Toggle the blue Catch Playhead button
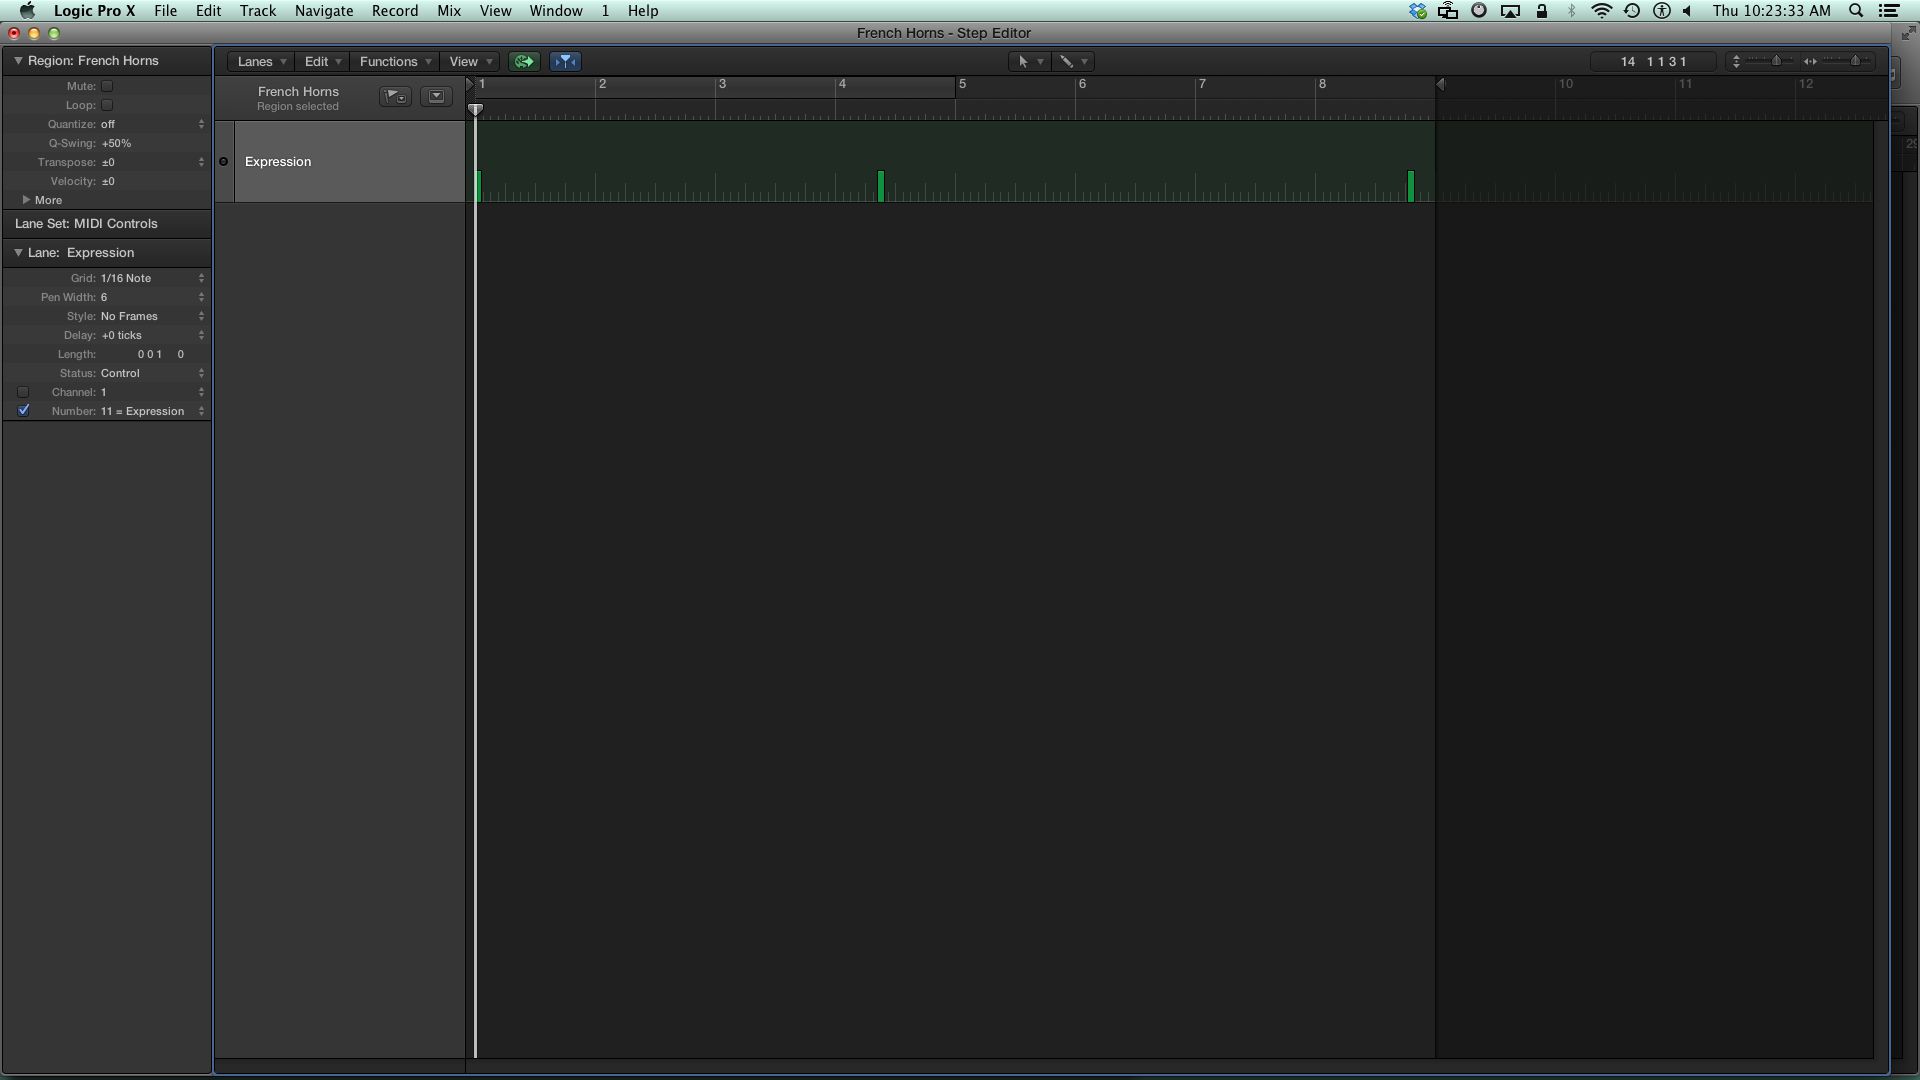Image resolution: width=1920 pixels, height=1080 pixels. coord(565,62)
